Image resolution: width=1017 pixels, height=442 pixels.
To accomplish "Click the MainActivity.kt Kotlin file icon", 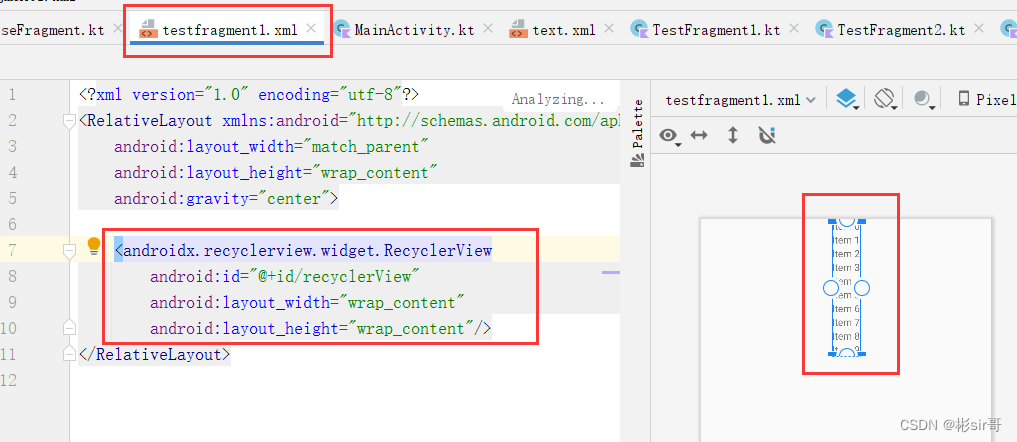I will pyautogui.click(x=342, y=29).
